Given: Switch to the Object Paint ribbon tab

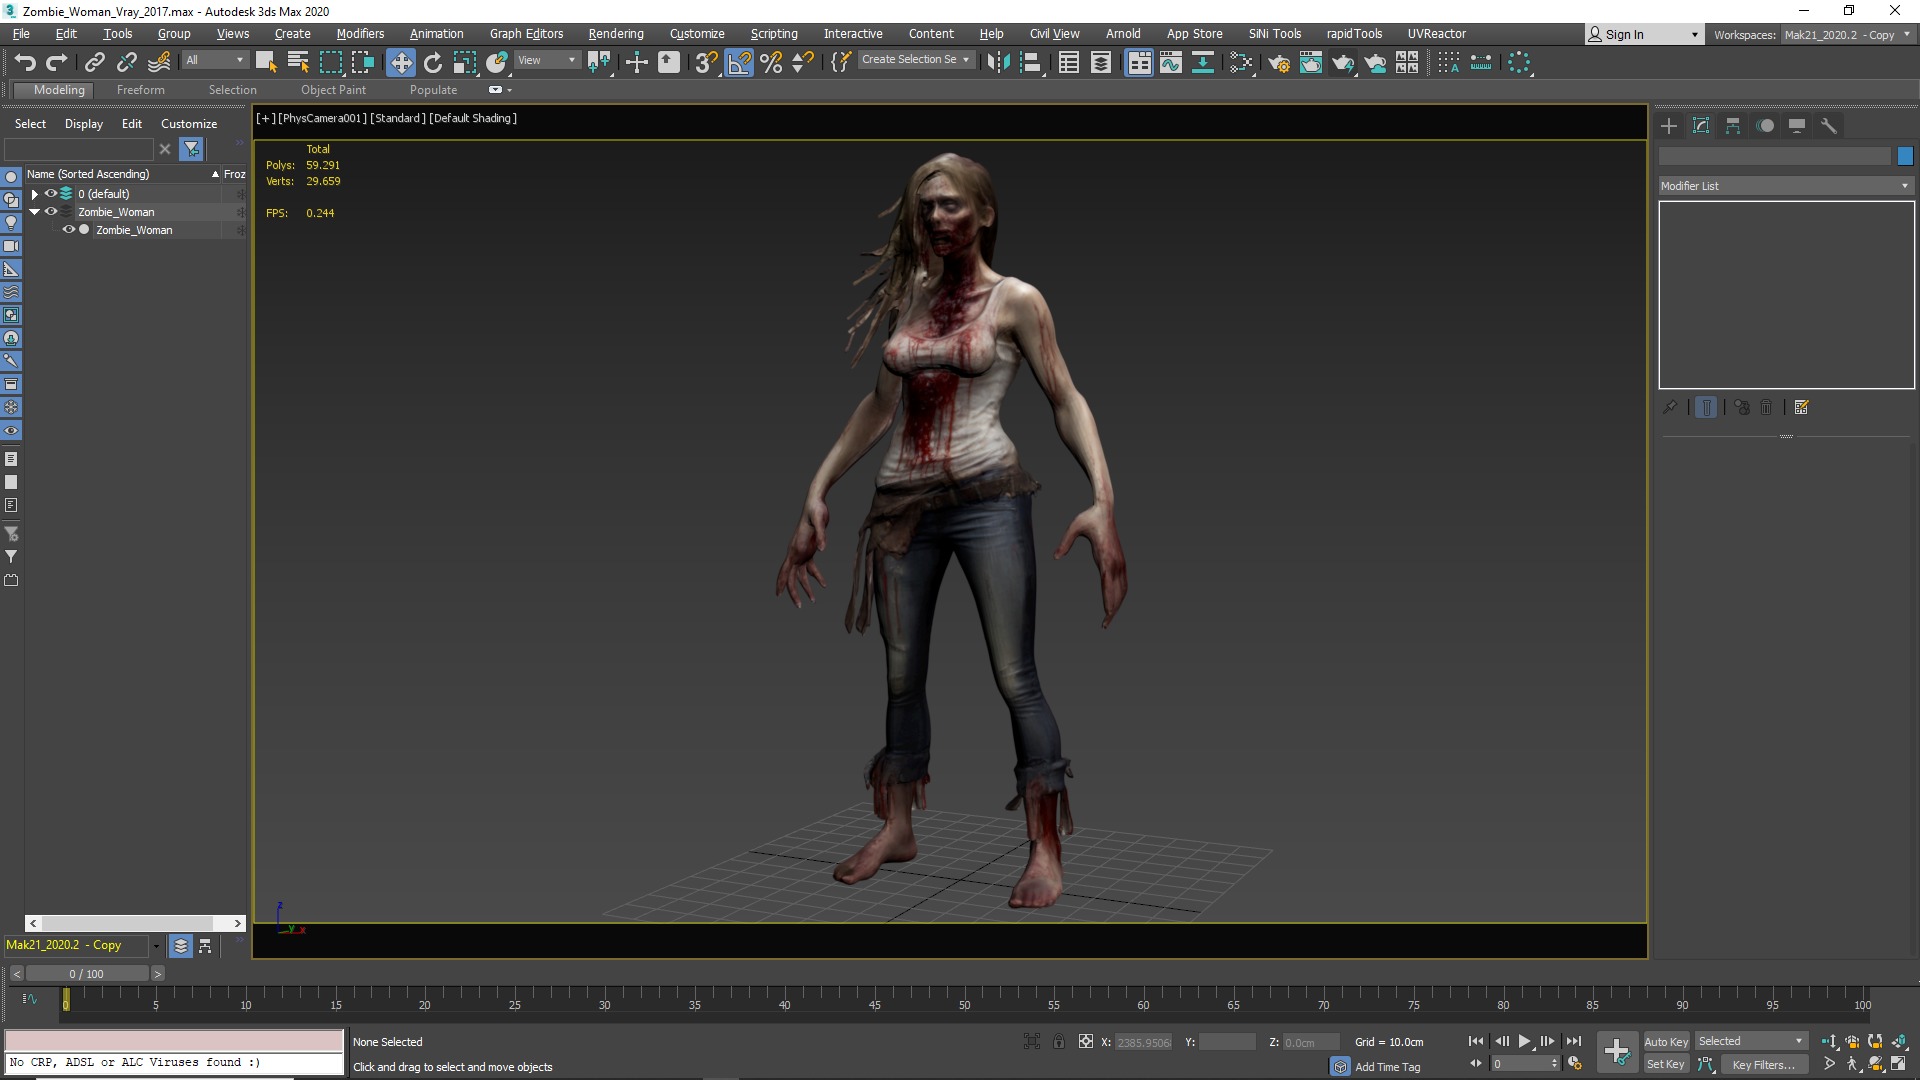Looking at the screenshot, I should coord(333,90).
